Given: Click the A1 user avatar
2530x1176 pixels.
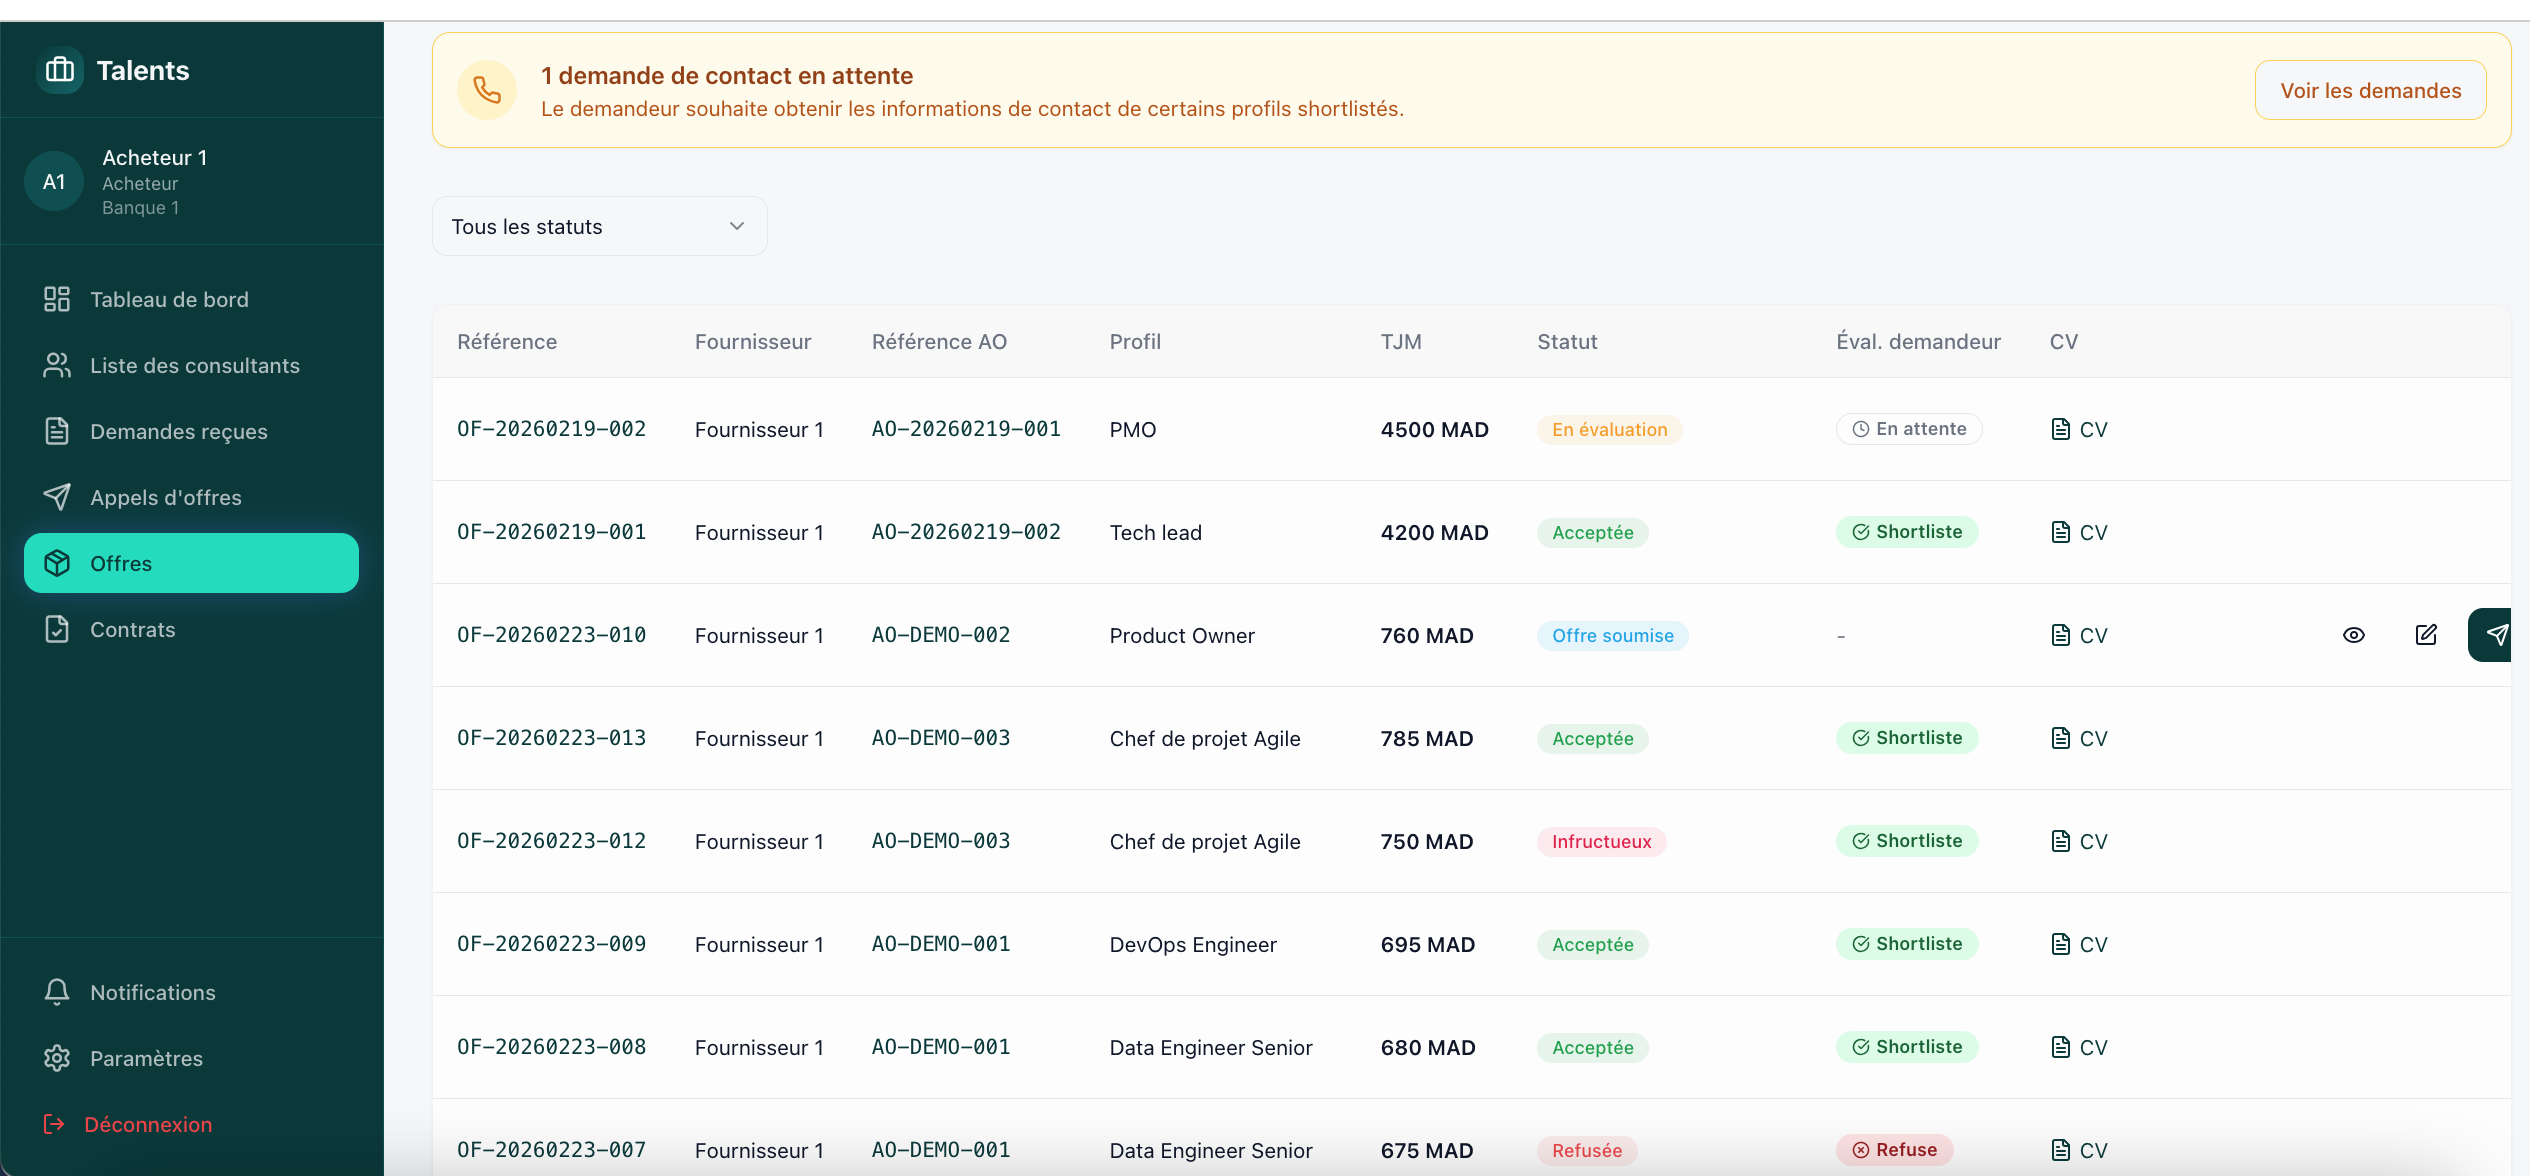Looking at the screenshot, I should tap(54, 182).
